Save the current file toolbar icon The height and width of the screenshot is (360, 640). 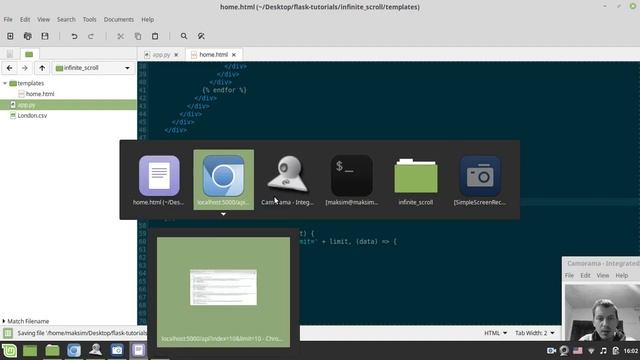click(45, 36)
